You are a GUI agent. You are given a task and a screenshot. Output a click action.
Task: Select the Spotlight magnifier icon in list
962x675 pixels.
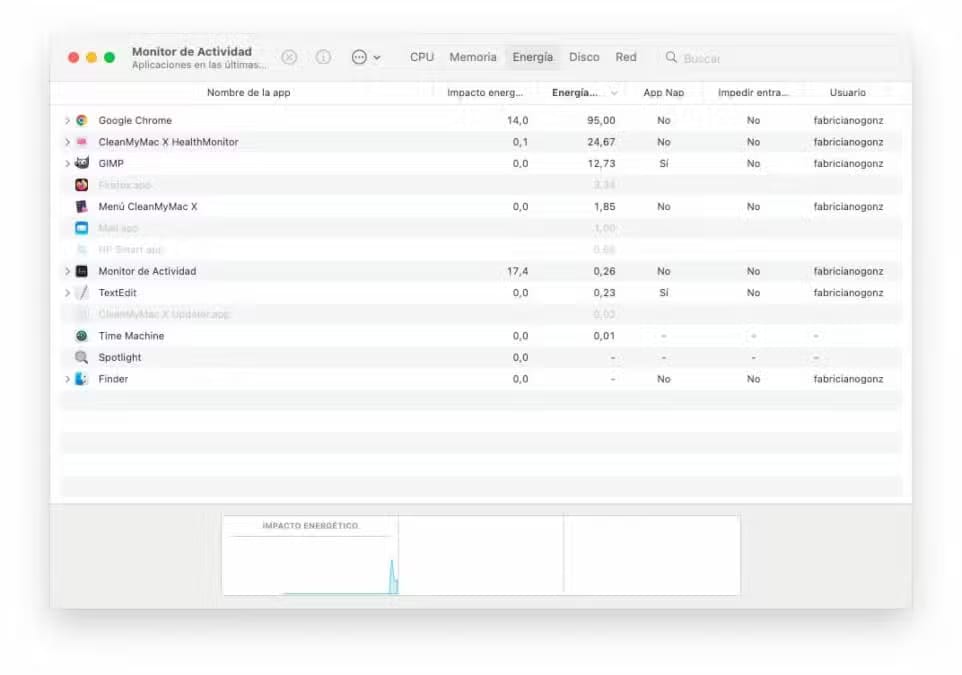point(82,357)
